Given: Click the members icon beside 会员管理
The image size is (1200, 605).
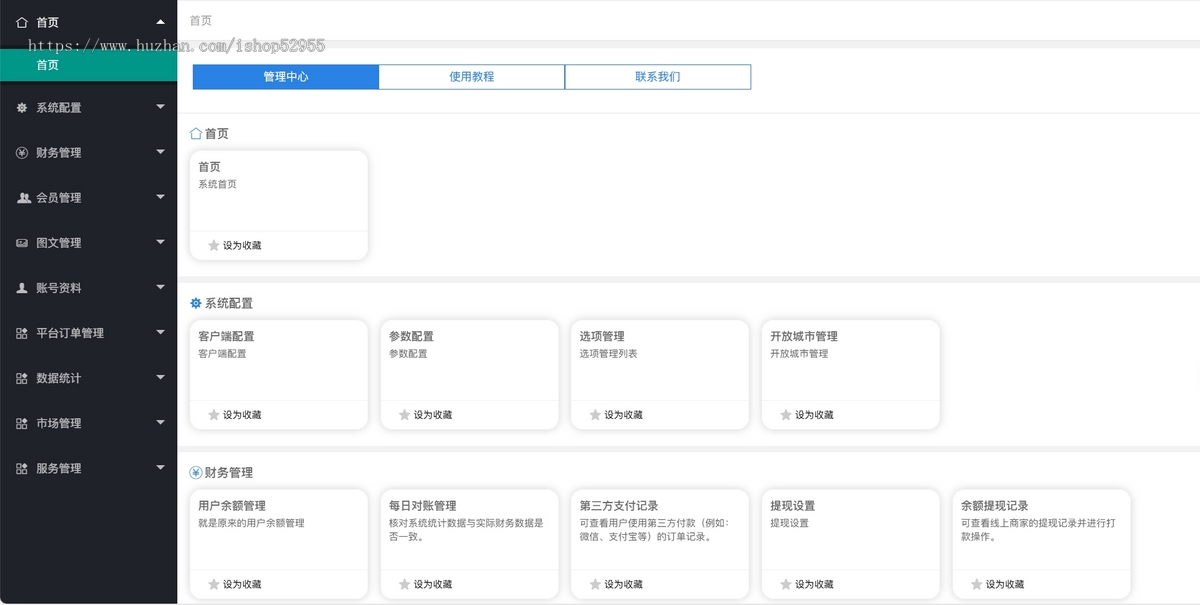Looking at the screenshot, I should pos(23,197).
